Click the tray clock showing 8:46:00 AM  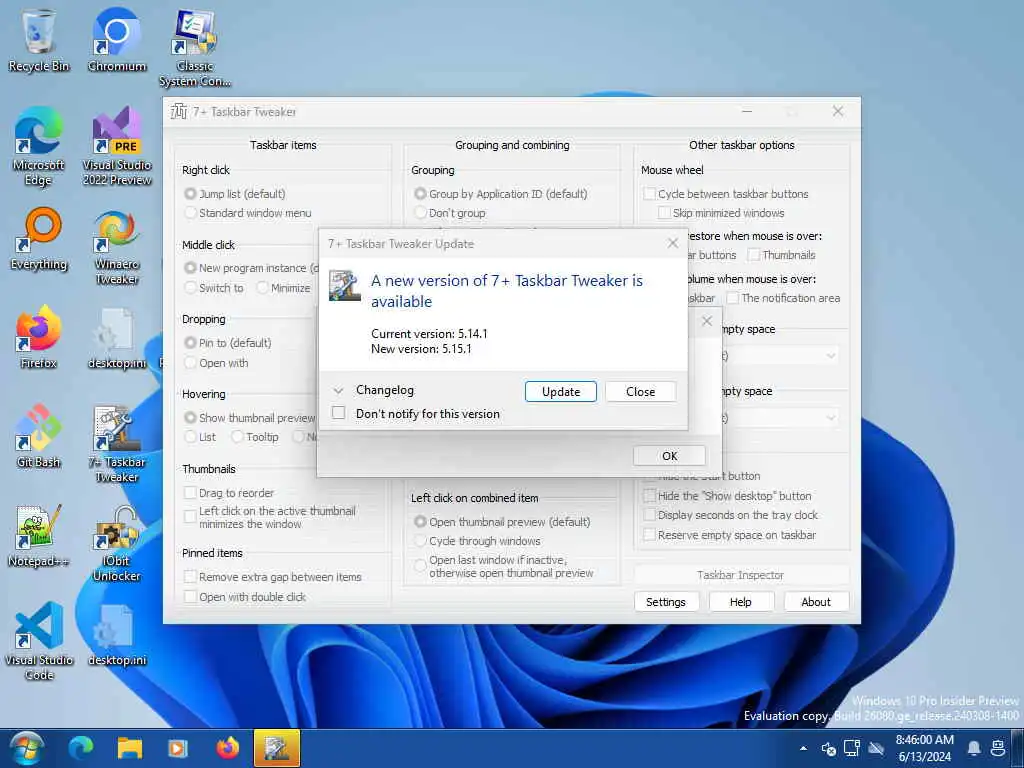[924, 748]
